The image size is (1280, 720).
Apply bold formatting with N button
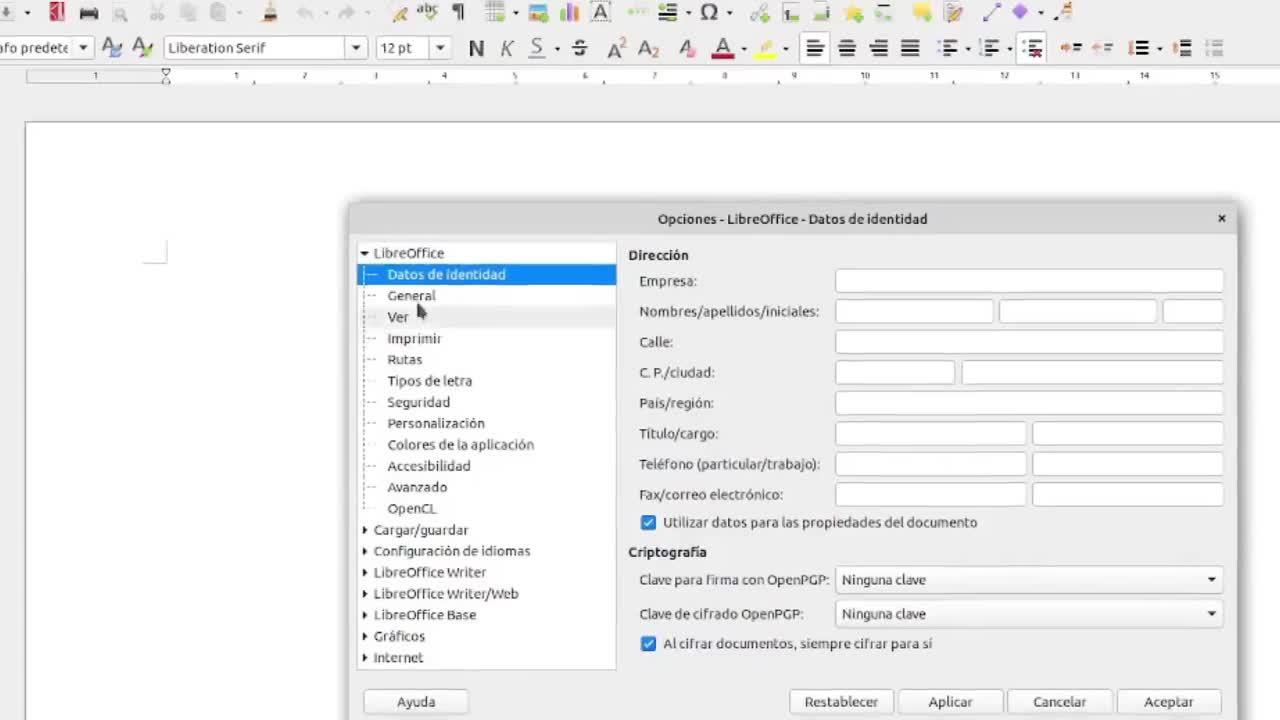click(476, 48)
